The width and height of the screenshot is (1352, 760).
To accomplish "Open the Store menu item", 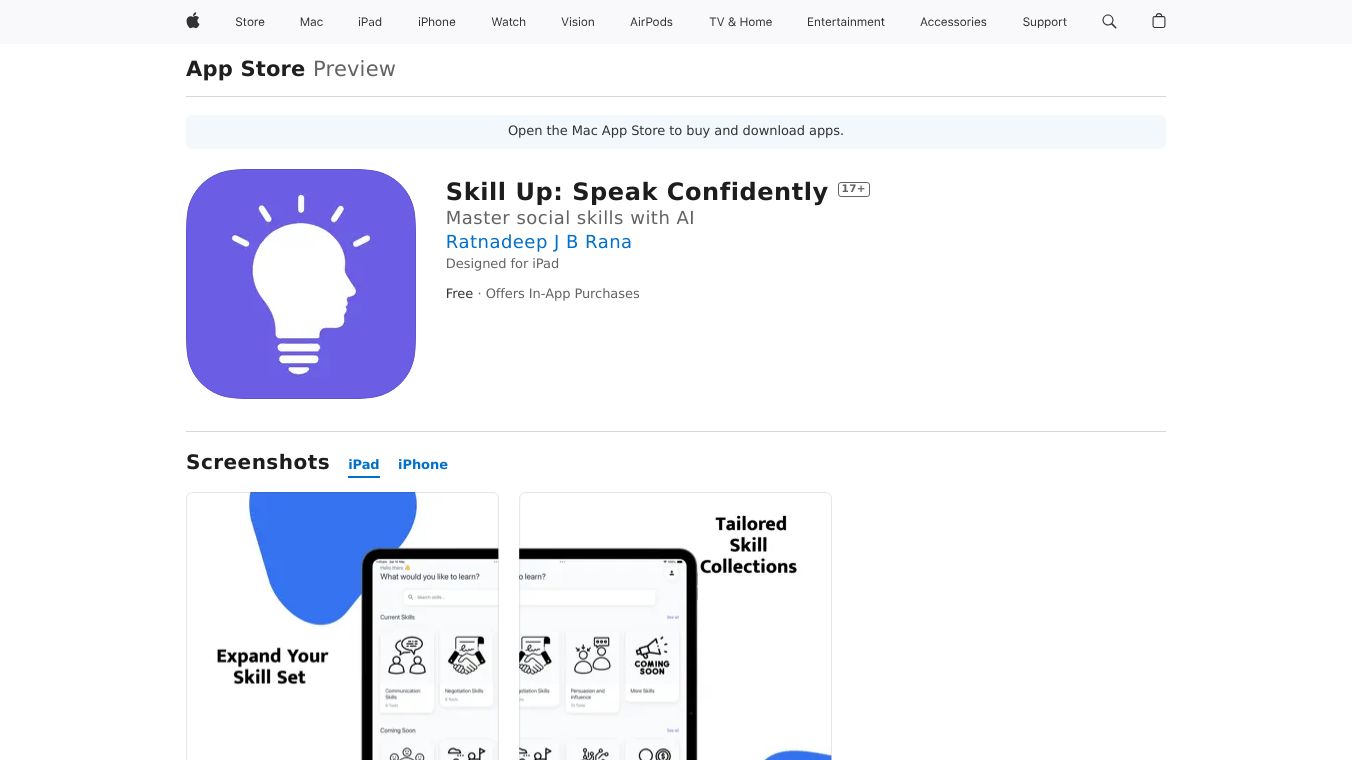I will 250,22.
